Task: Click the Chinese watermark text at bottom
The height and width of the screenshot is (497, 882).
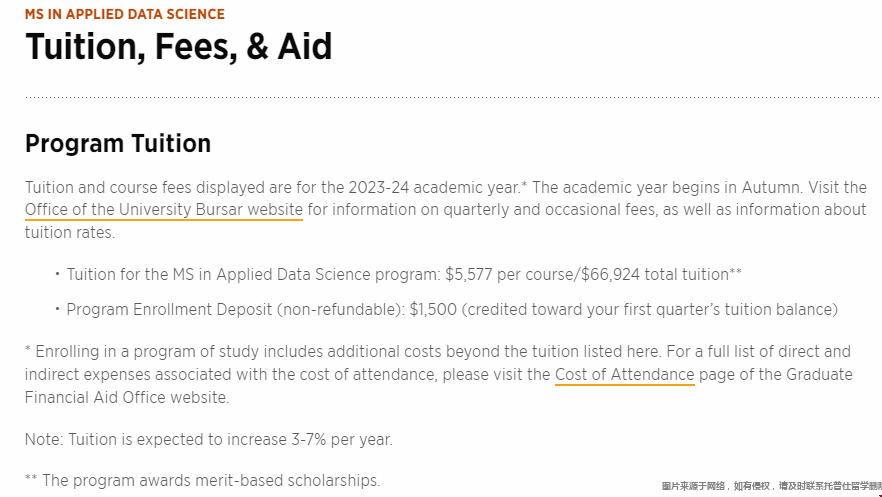Action: click(x=771, y=486)
